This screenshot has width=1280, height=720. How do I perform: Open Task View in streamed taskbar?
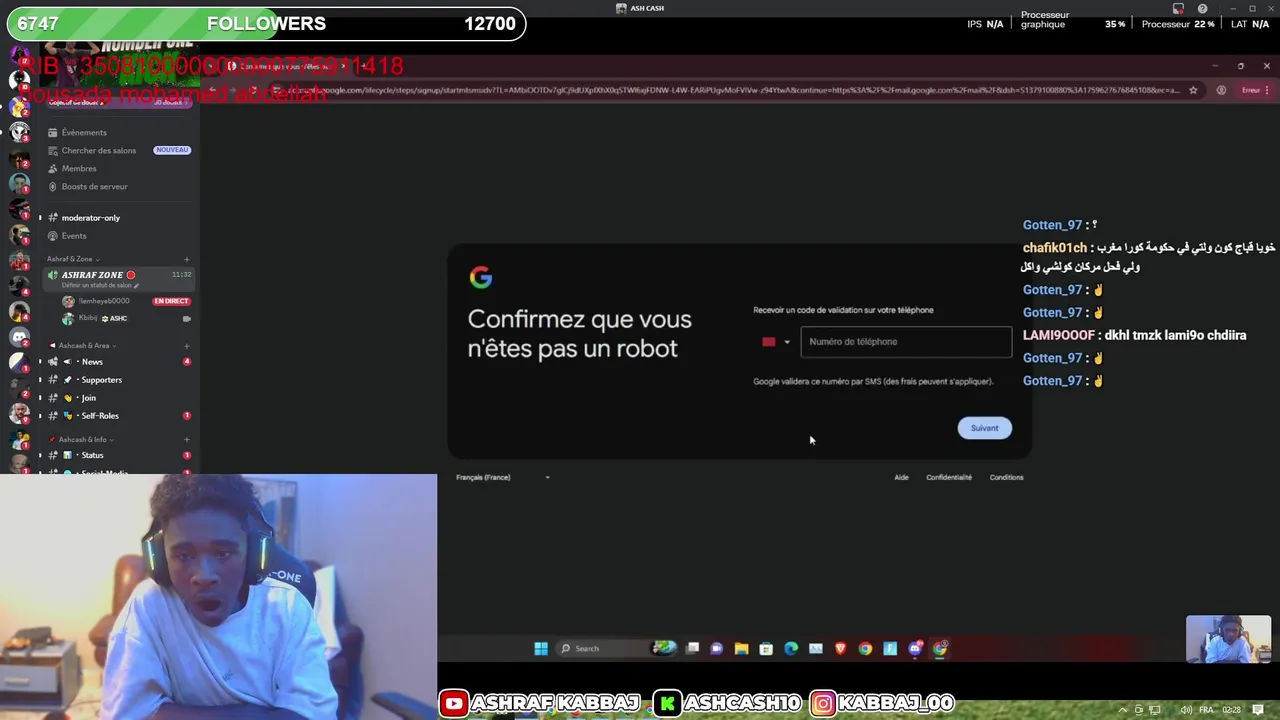(x=692, y=648)
